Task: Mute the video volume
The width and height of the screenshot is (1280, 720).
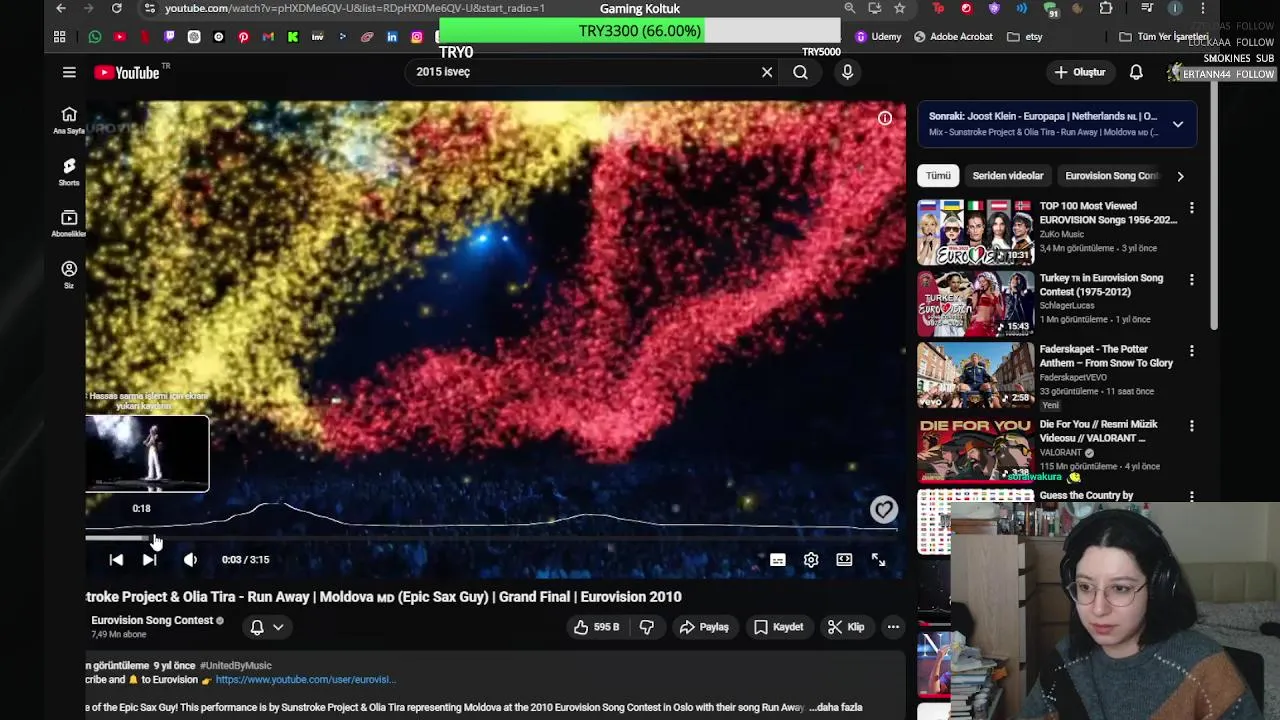Action: (190, 560)
